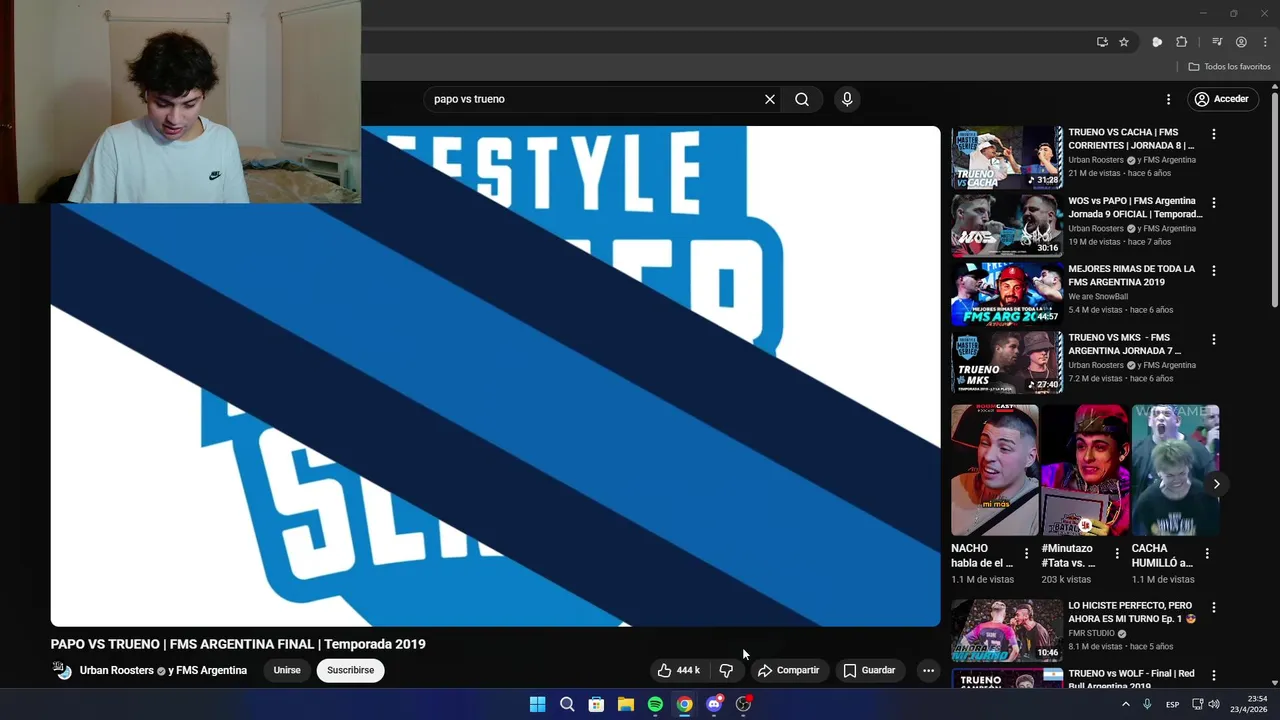
Task: Click the YouTube search magnifier button
Action: tap(802, 99)
